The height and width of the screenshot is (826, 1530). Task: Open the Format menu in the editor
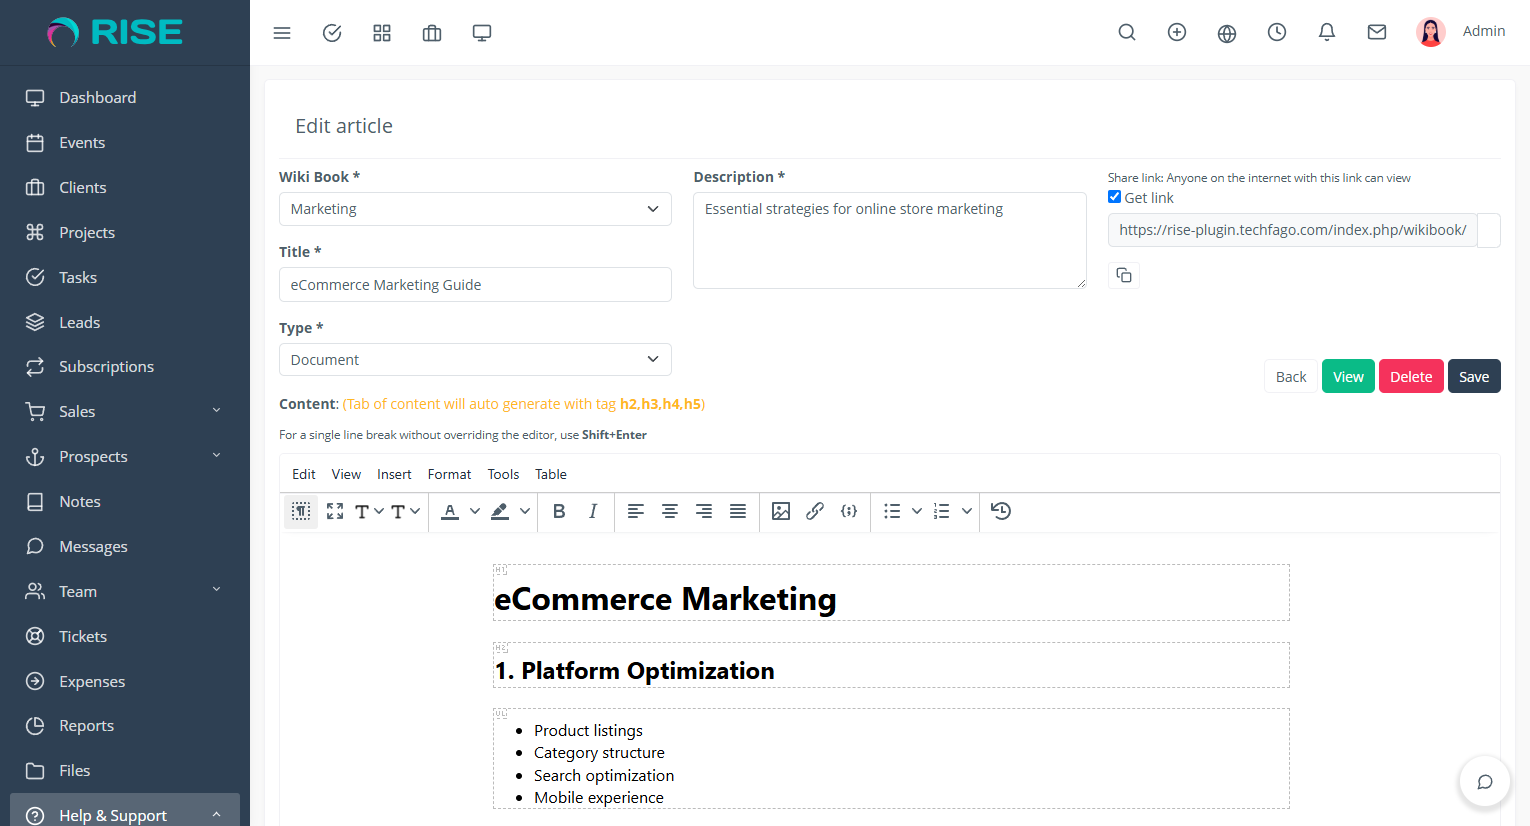pos(449,474)
